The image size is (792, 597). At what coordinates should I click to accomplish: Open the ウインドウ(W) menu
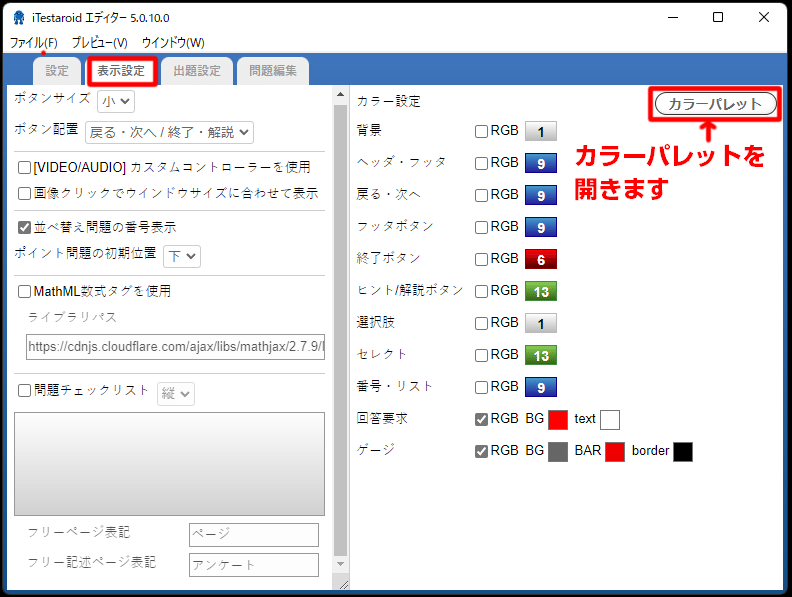173,42
